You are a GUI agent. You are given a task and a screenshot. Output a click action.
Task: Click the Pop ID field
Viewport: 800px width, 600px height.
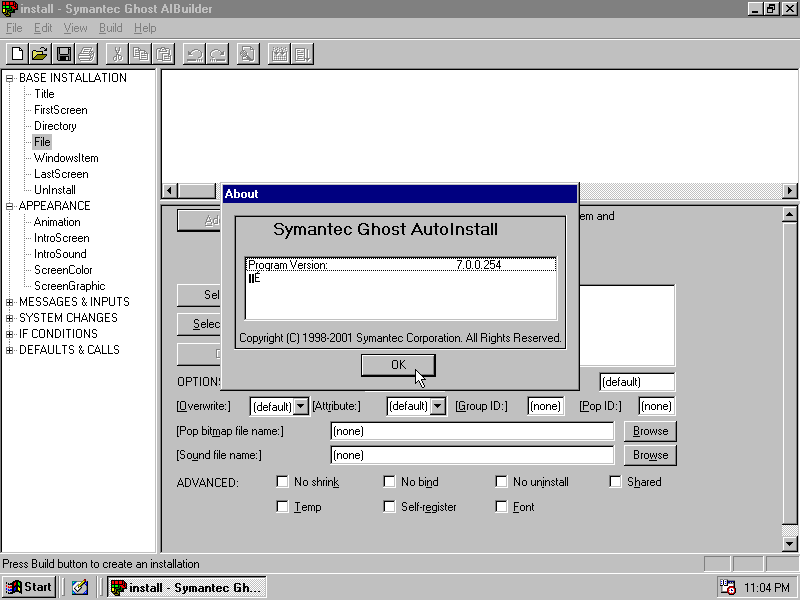pos(656,406)
